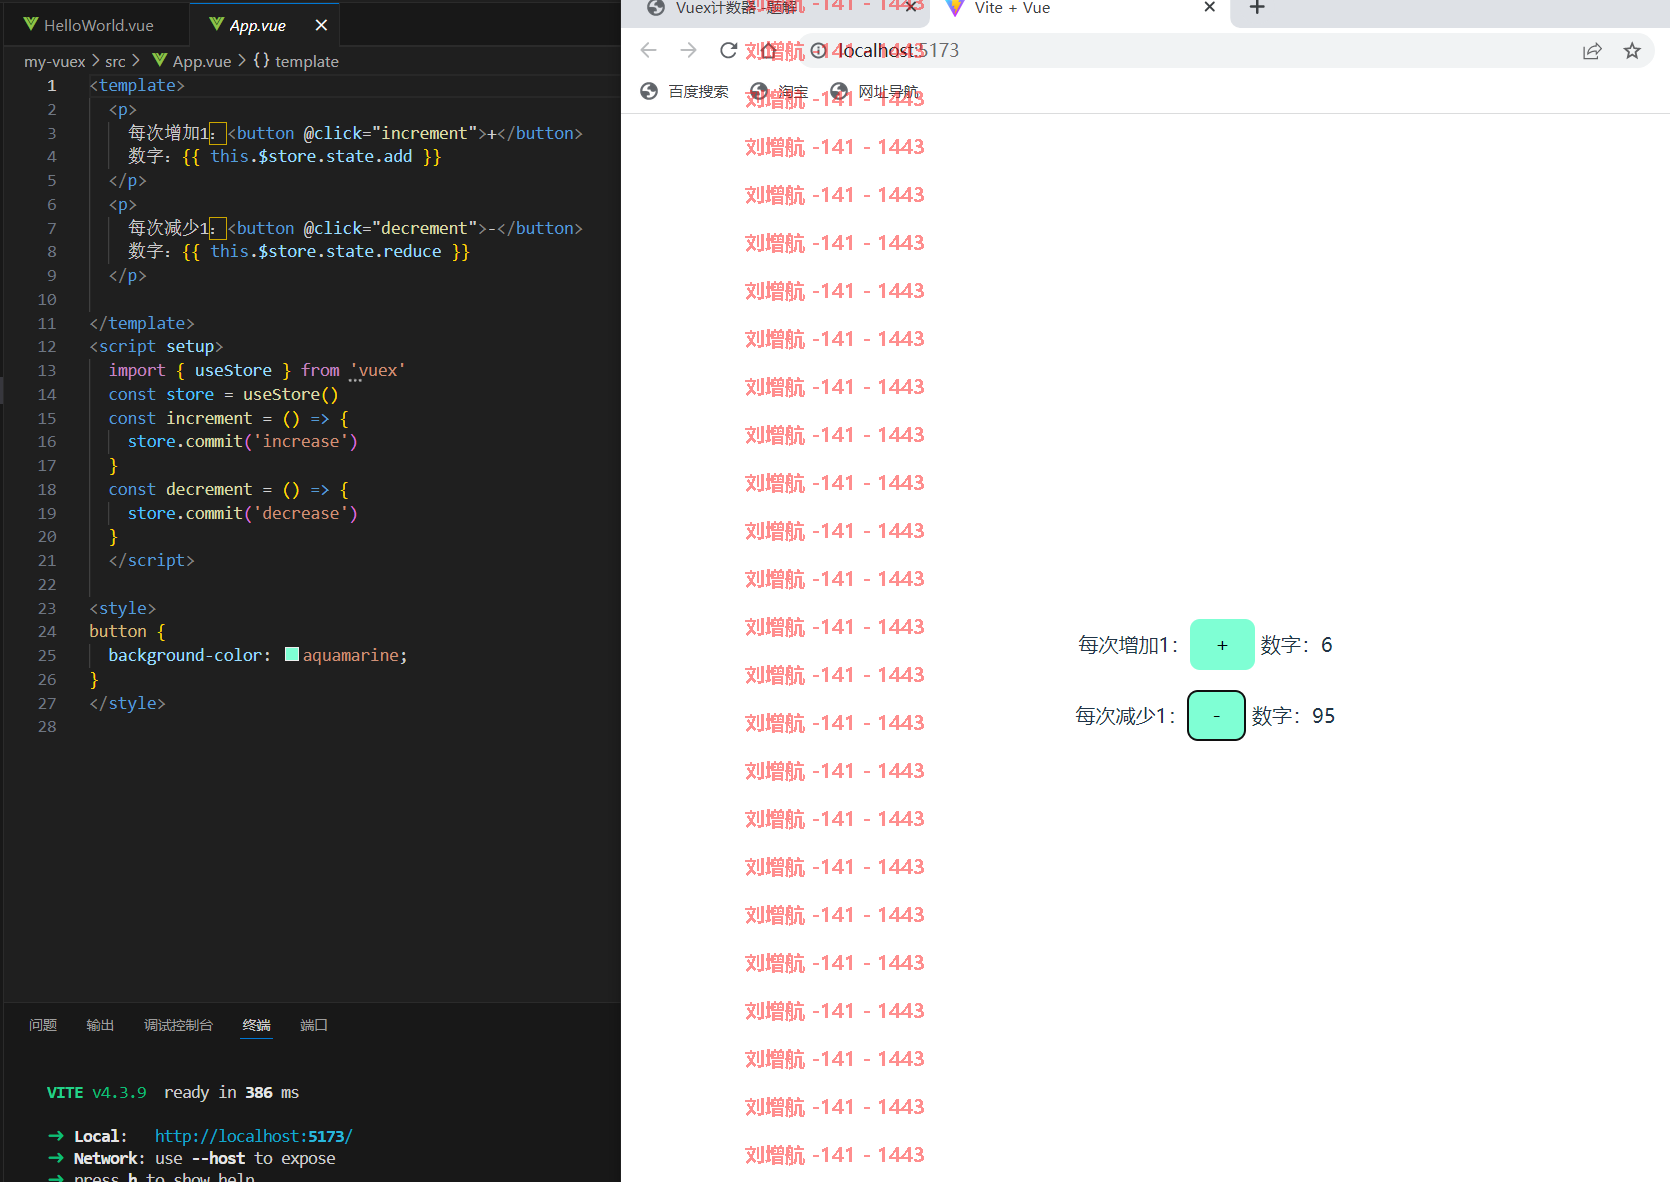This screenshot has width=1670, height=1182.
Task: Click VITE v4.3.9 text in terminal
Action: click(x=96, y=1092)
